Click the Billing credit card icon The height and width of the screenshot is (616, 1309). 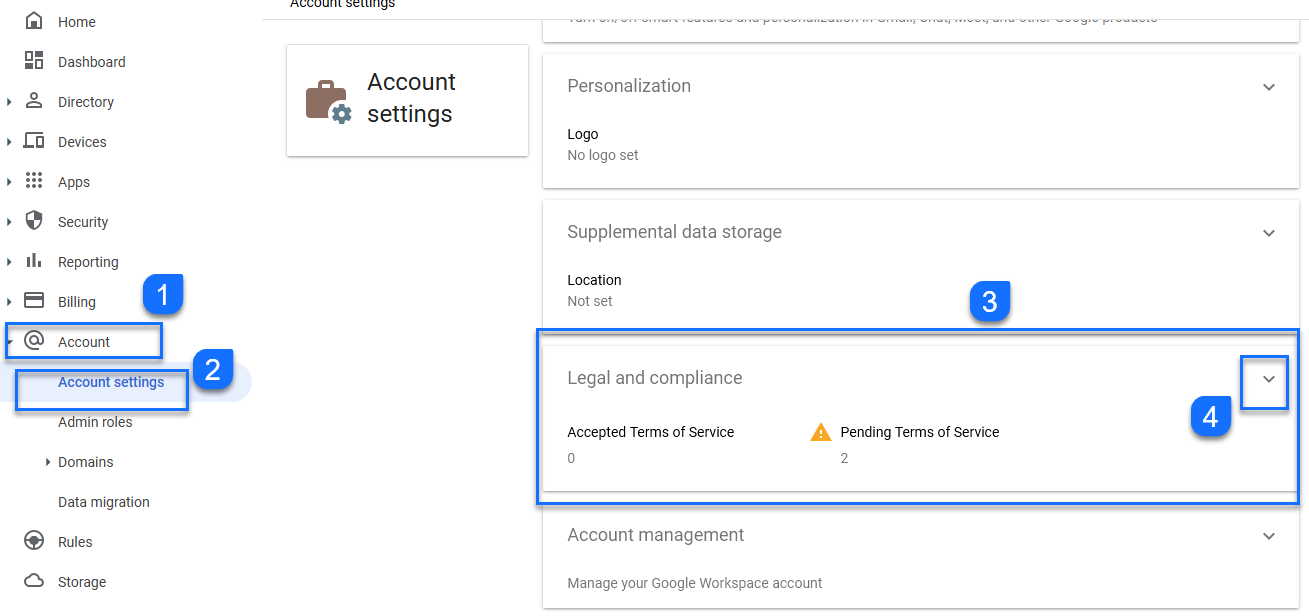pos(34,301)
